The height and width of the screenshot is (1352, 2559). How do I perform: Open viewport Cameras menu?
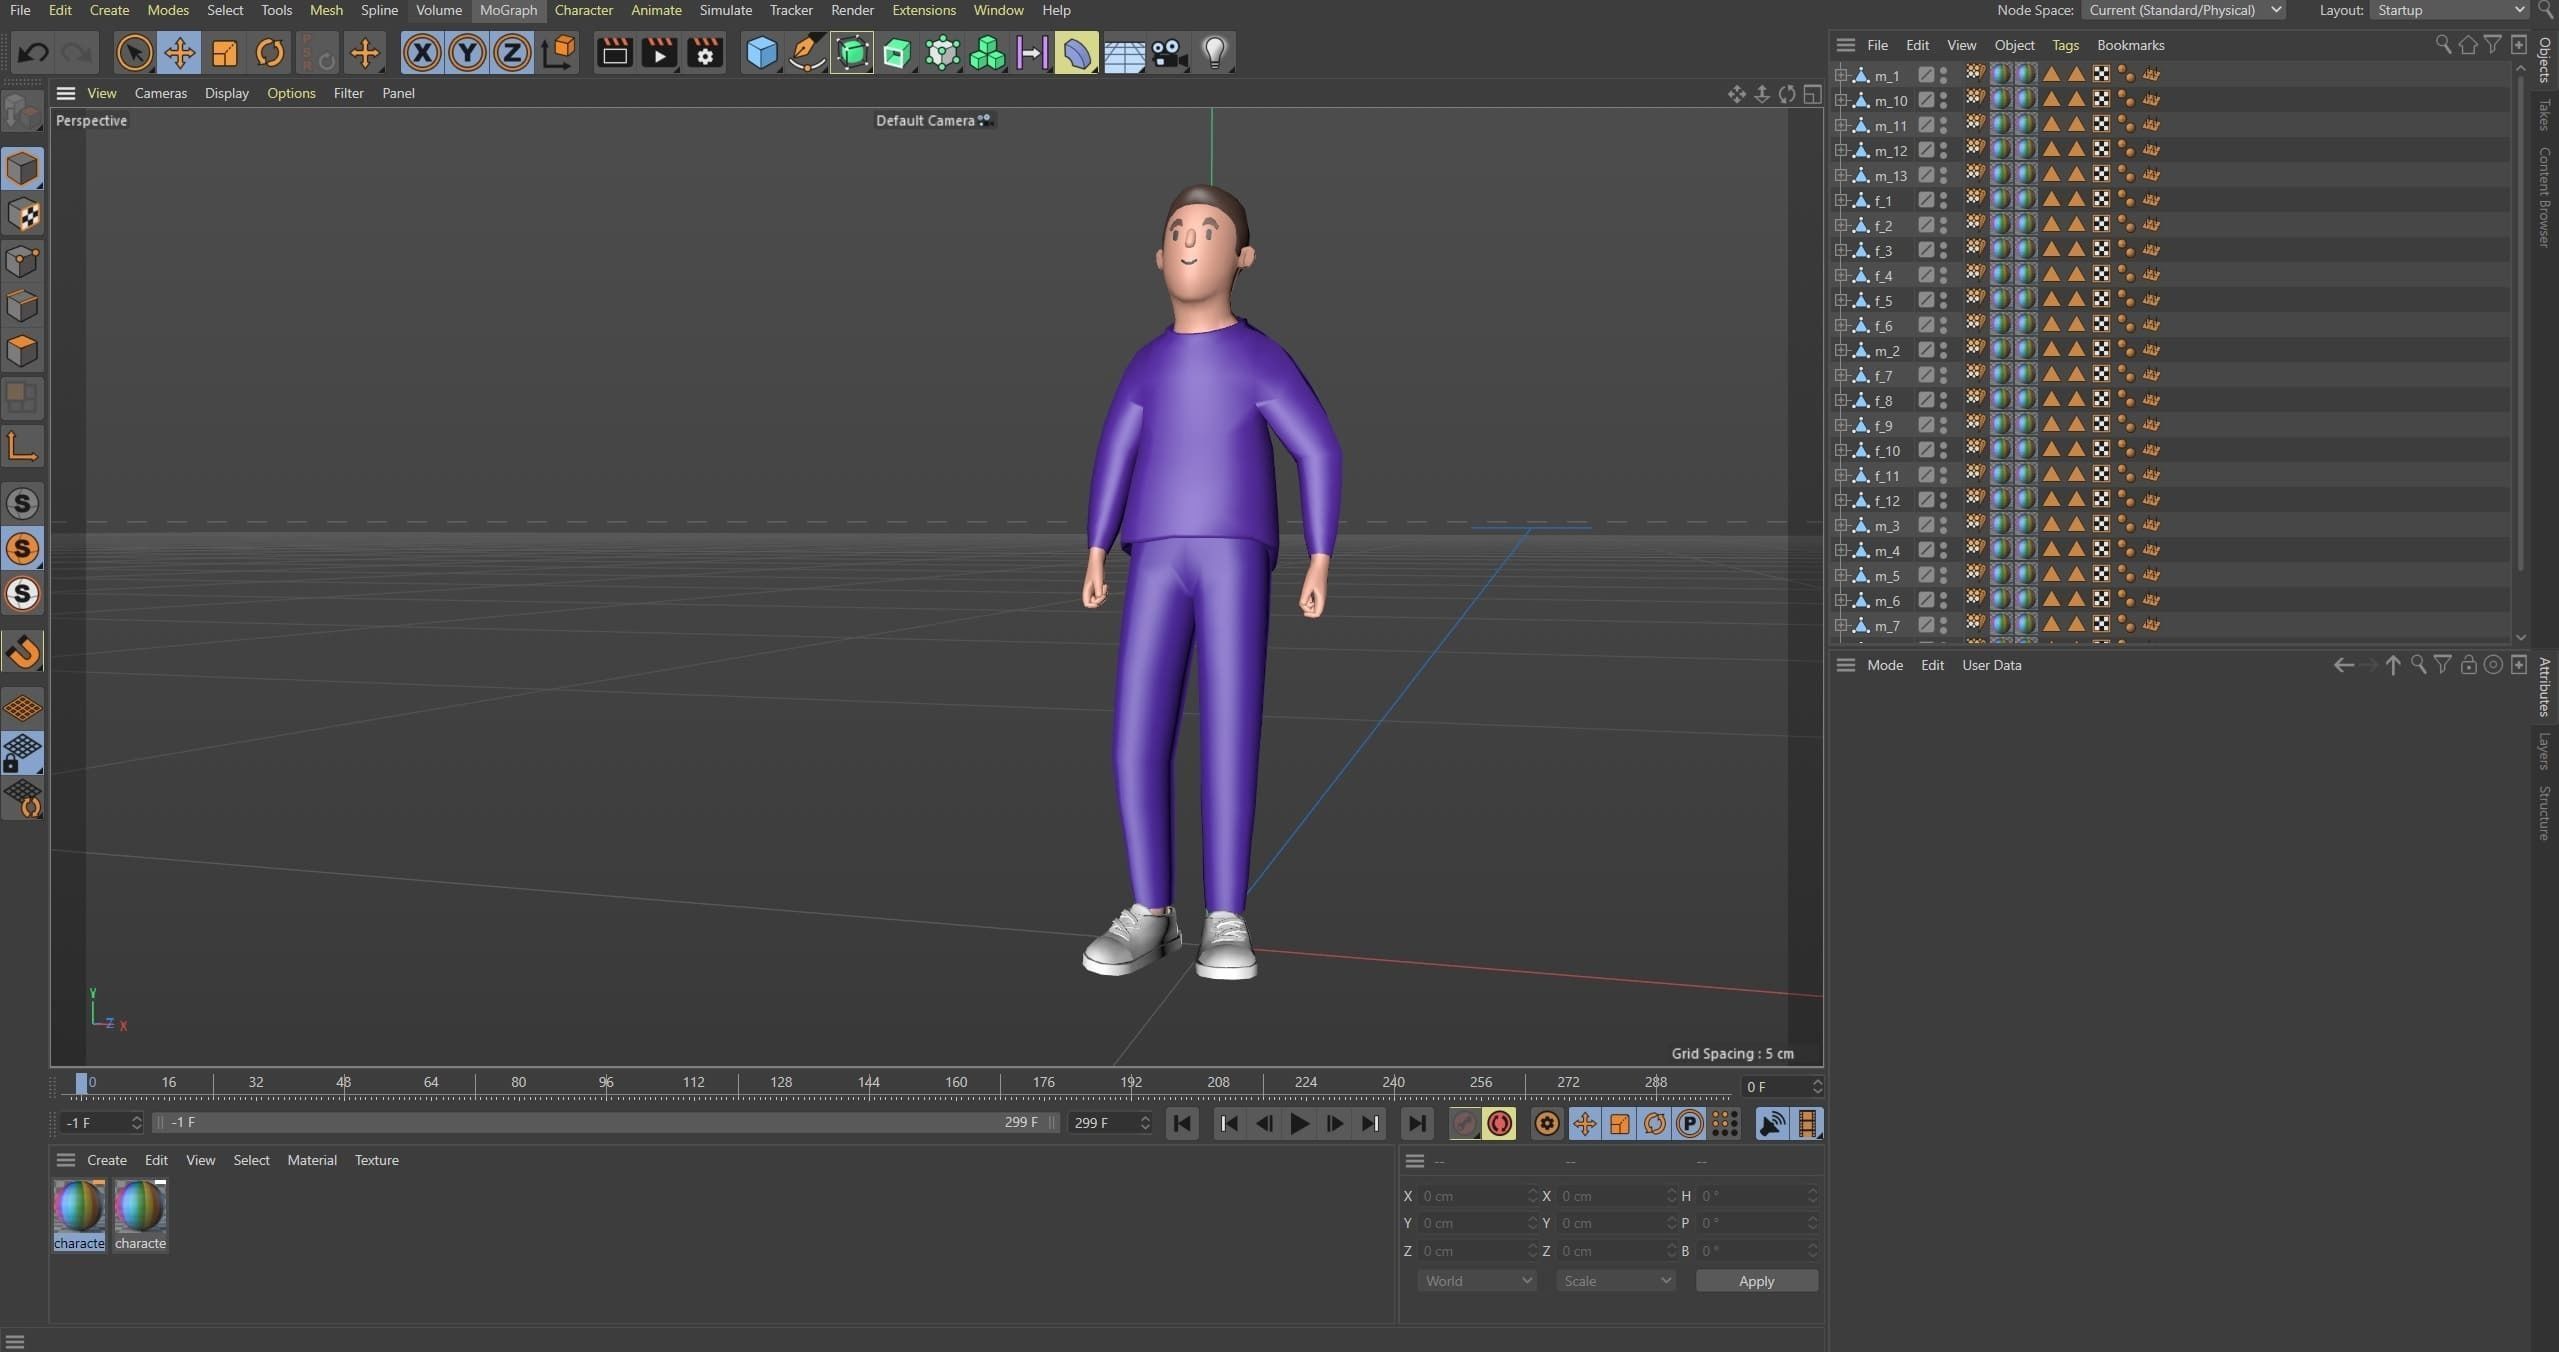(x=160, y=93)
